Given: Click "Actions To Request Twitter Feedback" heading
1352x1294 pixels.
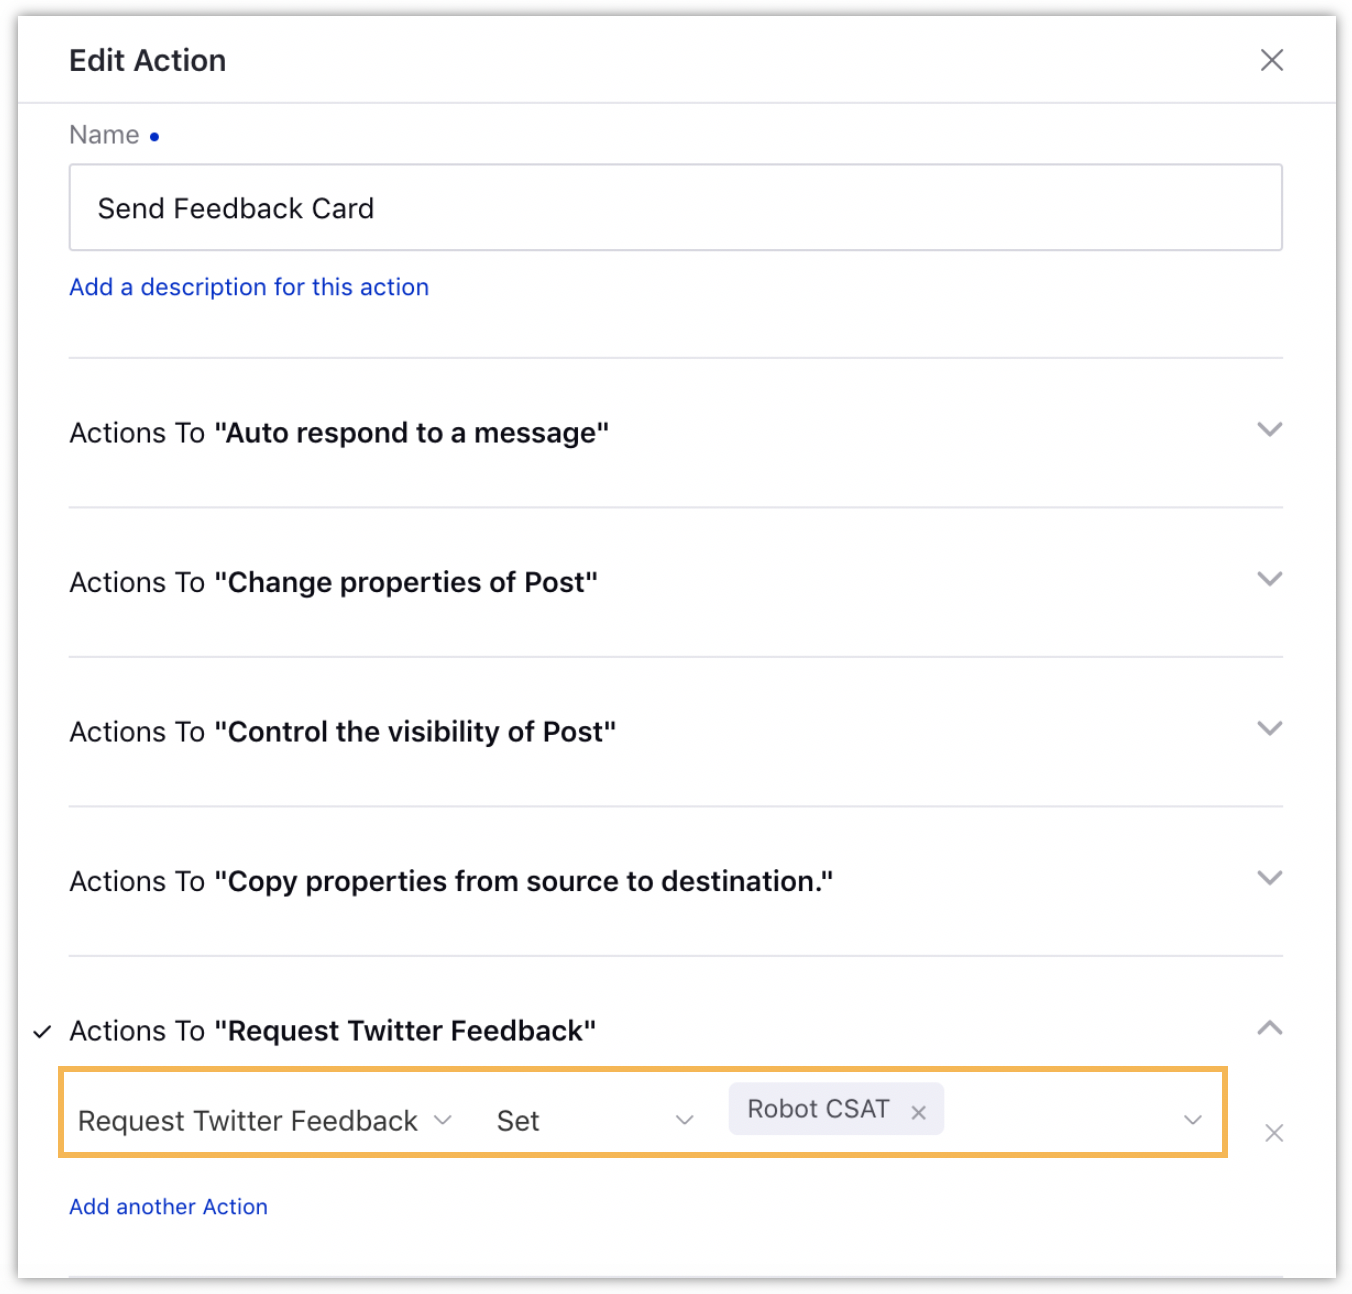Looking at the screenshot, I should click(x=332, y=1031).
